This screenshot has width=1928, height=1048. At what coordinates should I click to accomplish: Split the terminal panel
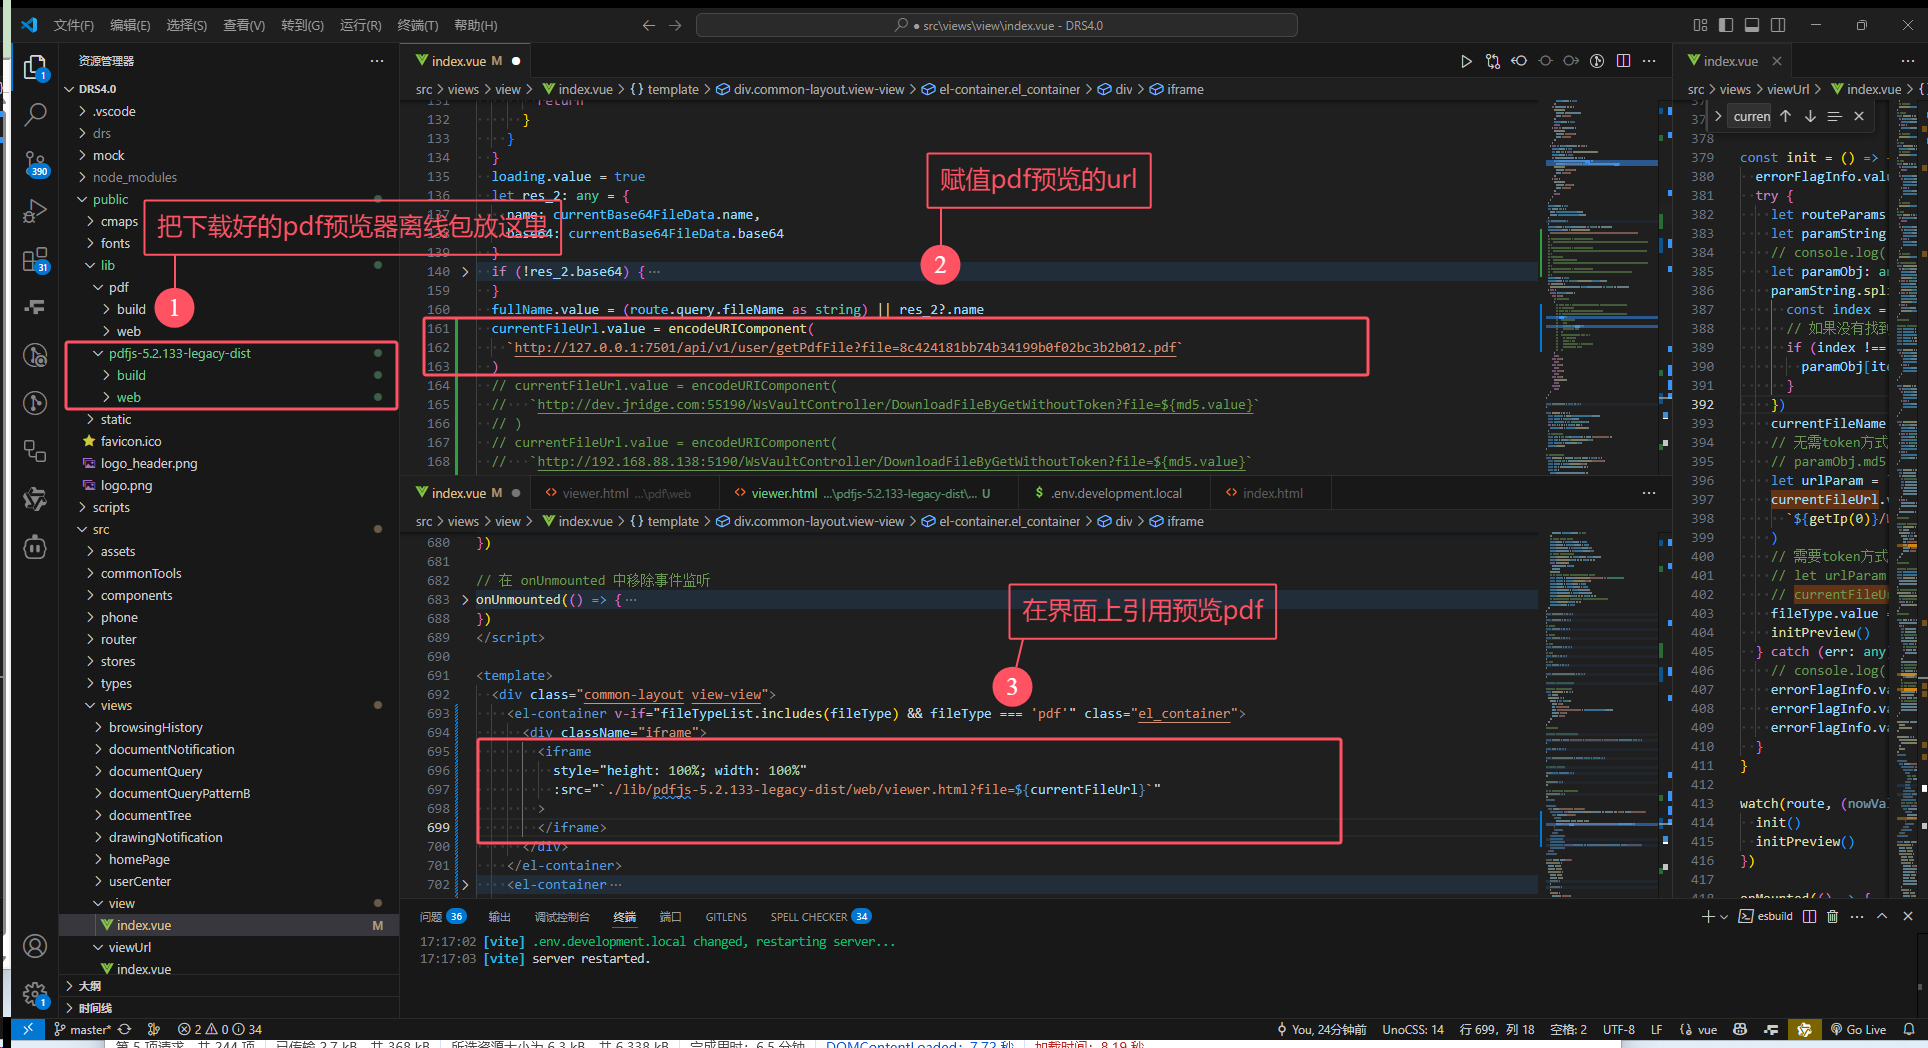point(1809,916)
